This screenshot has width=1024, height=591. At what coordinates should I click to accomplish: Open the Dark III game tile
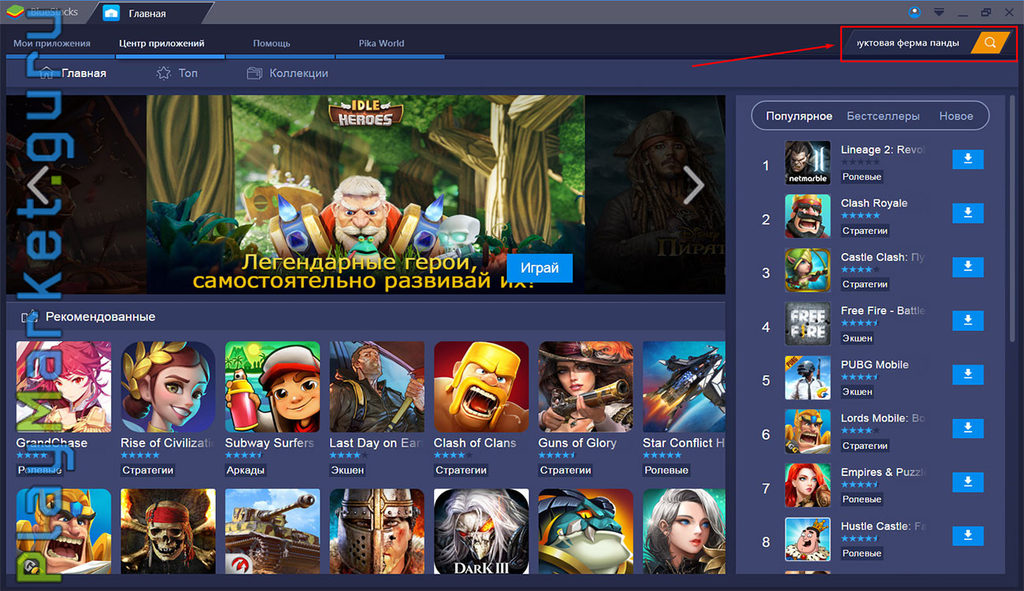tap(481, 532)
